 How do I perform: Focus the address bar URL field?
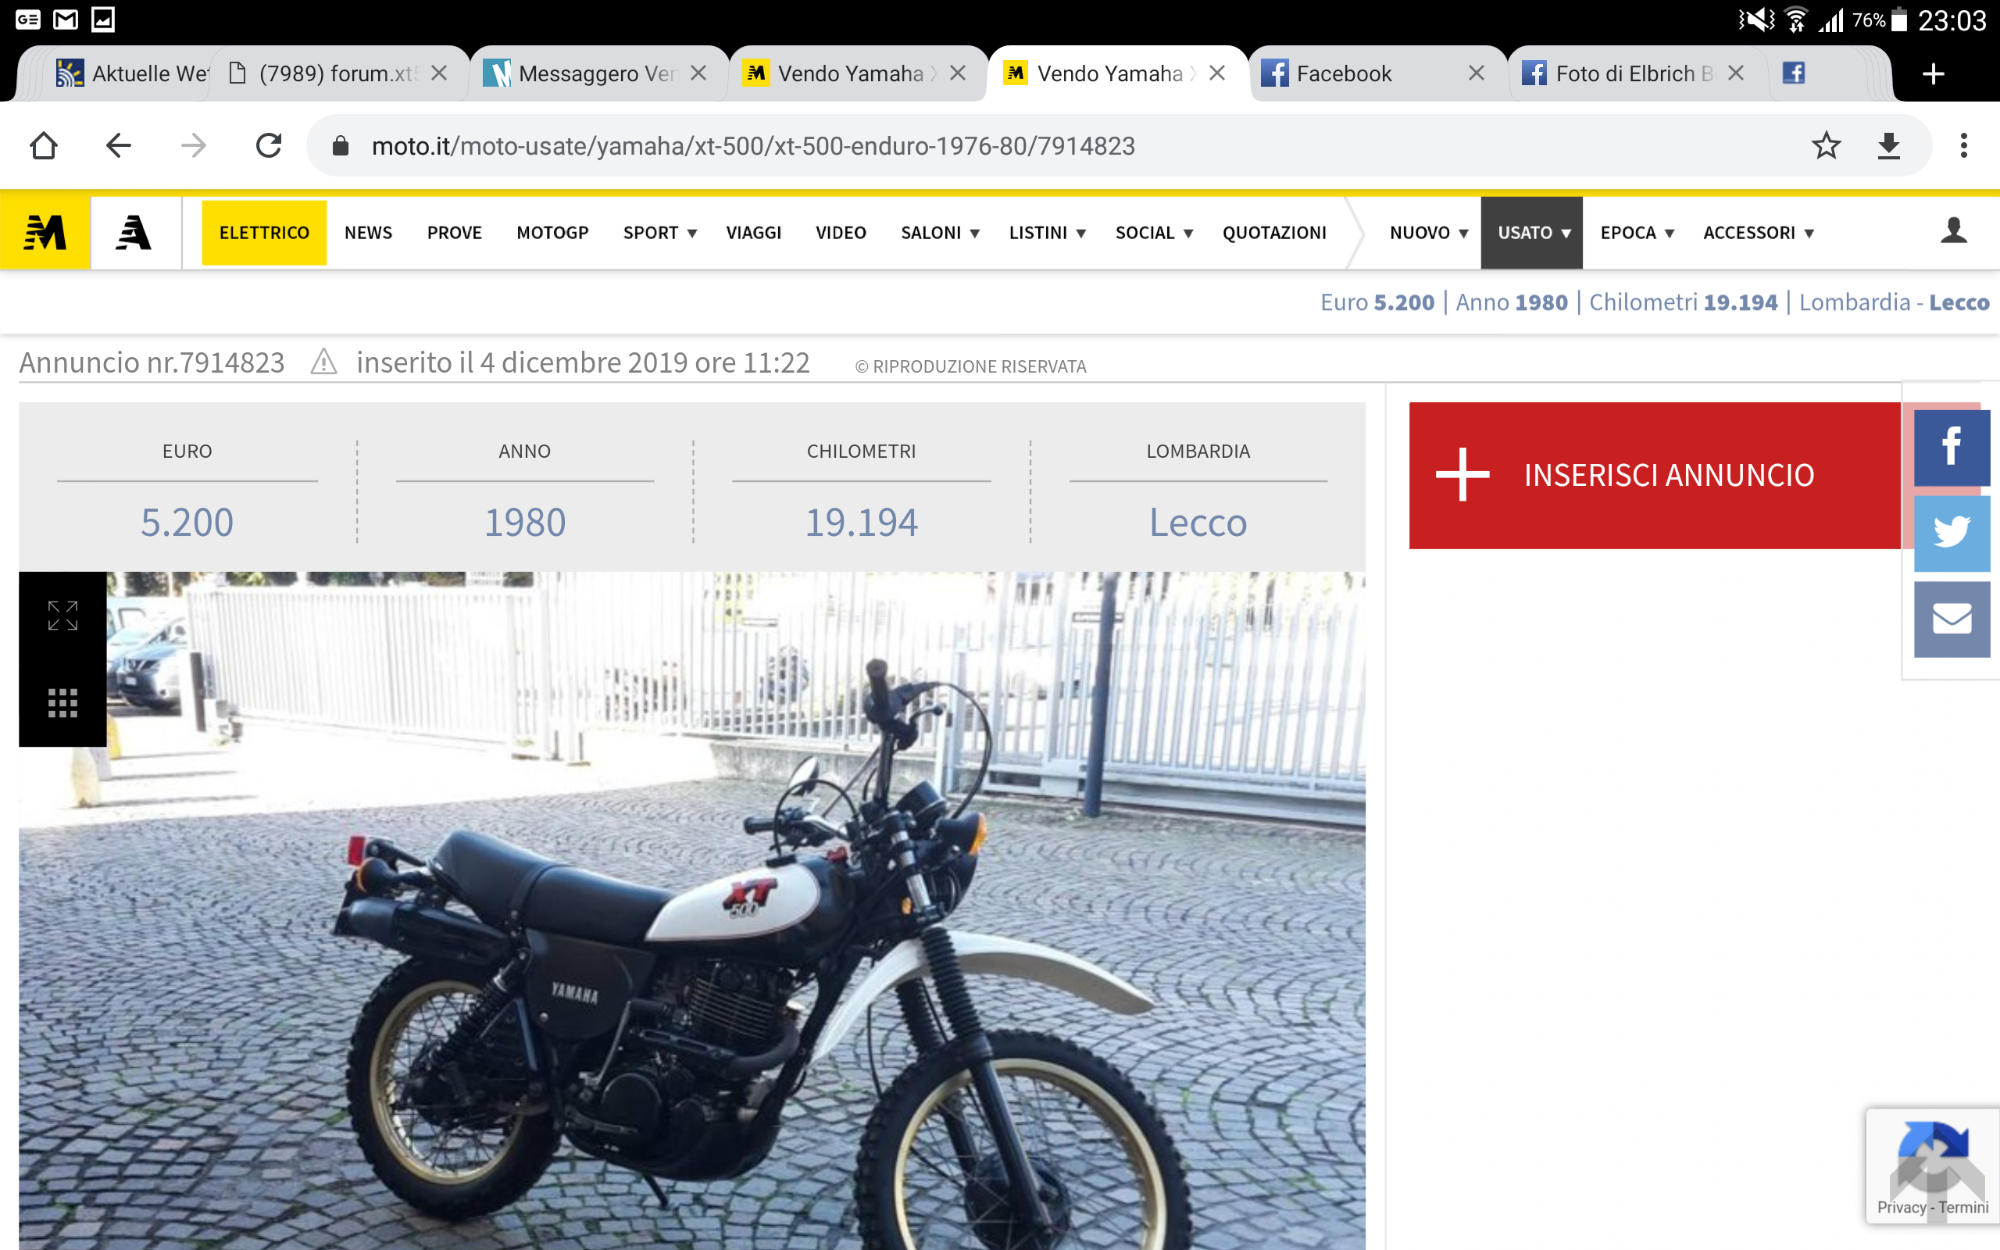[x=1060, y=146]
